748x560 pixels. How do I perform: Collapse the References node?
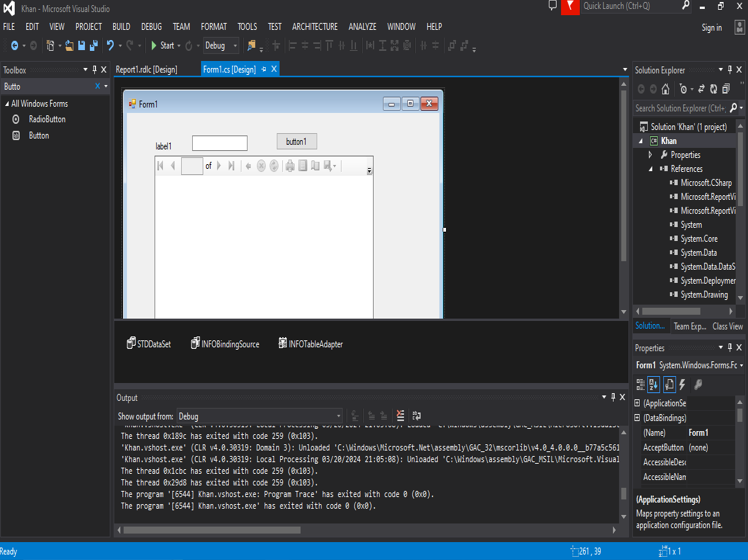651,169
